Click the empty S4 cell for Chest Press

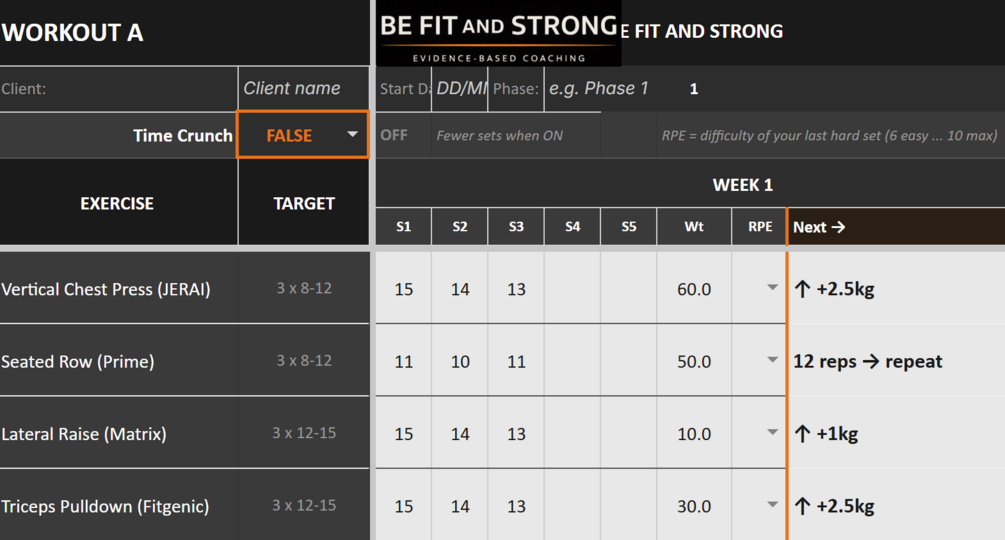pos(572,289)
